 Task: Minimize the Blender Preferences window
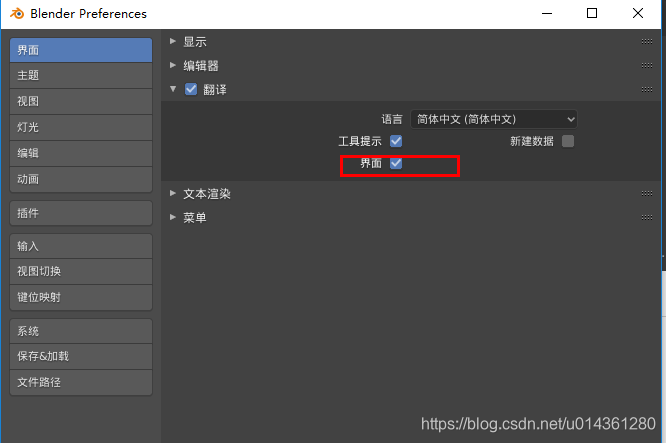(547, 14)
